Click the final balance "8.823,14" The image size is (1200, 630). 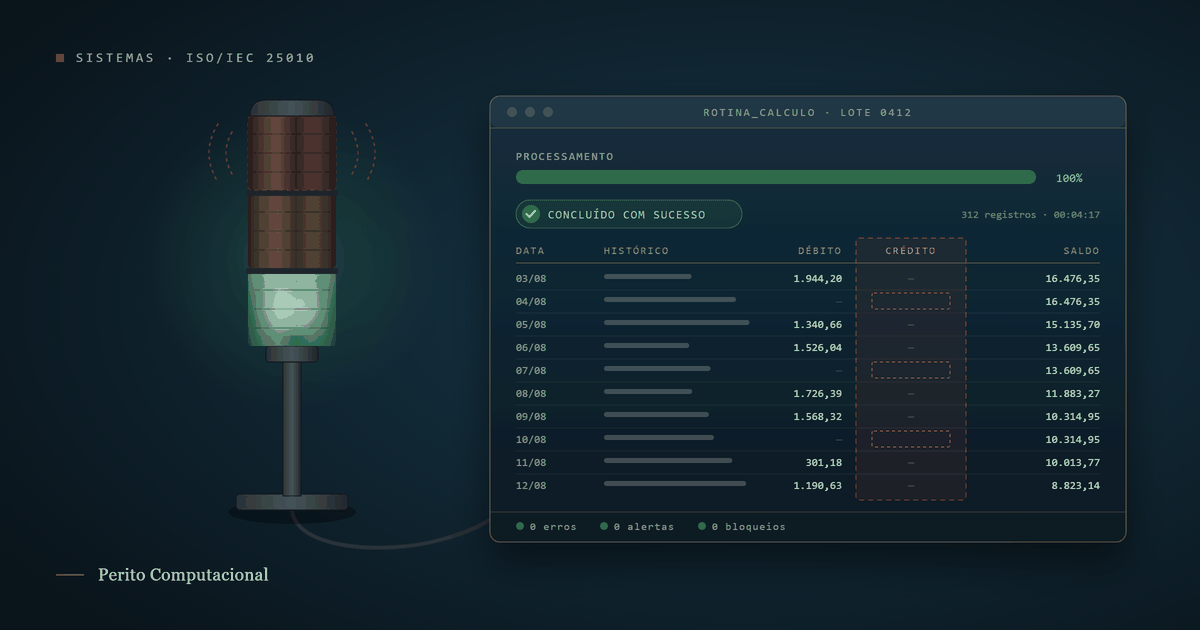click(1076, 486)
